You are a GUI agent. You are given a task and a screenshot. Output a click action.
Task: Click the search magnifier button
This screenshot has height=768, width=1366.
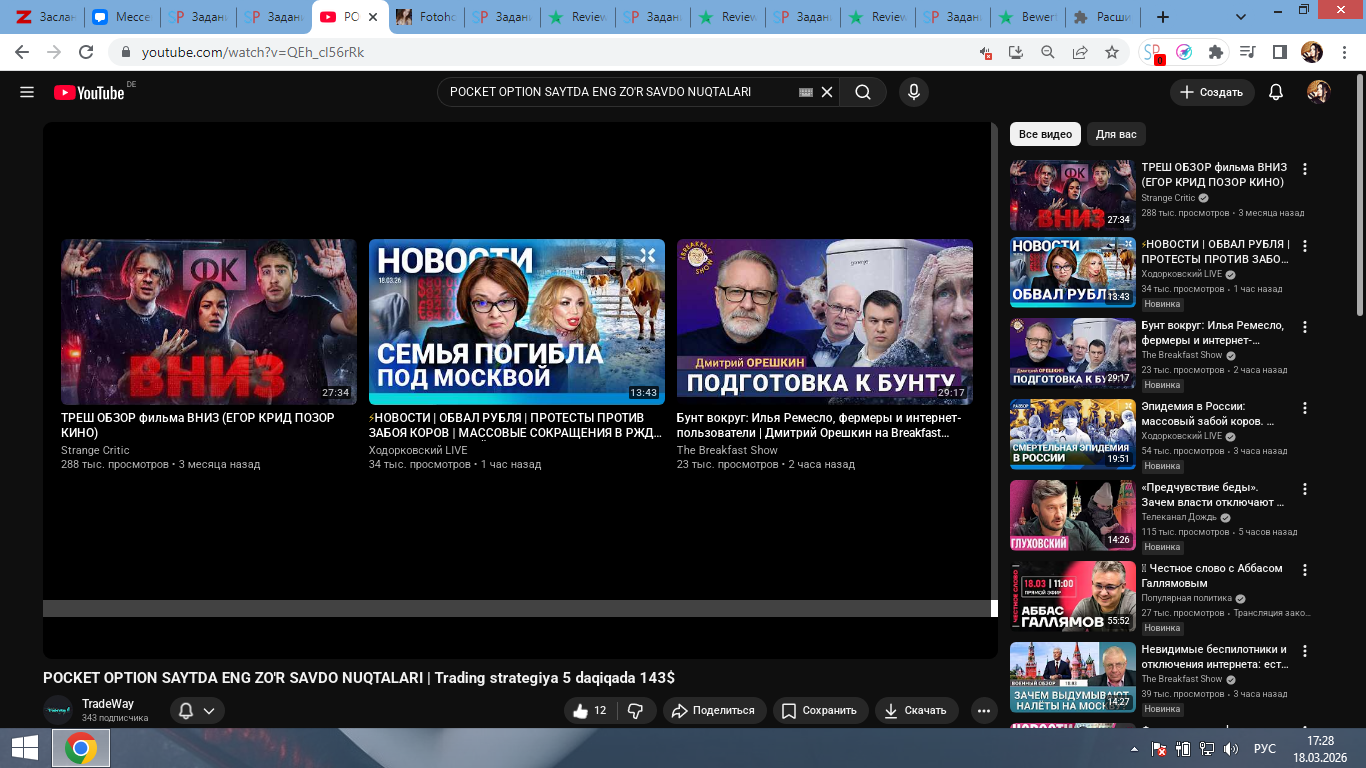tap(862, 92)
